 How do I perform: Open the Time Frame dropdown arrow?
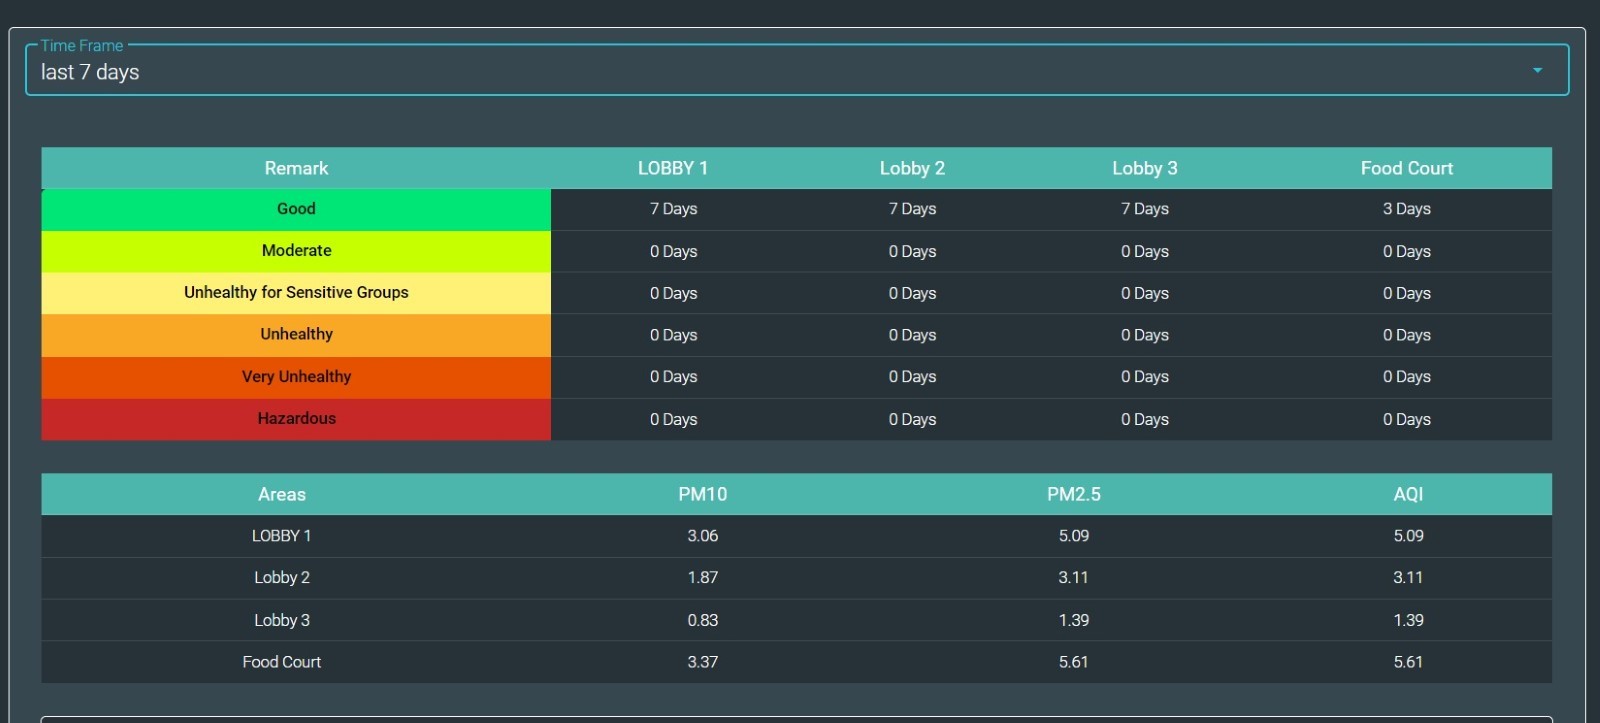1537,71
